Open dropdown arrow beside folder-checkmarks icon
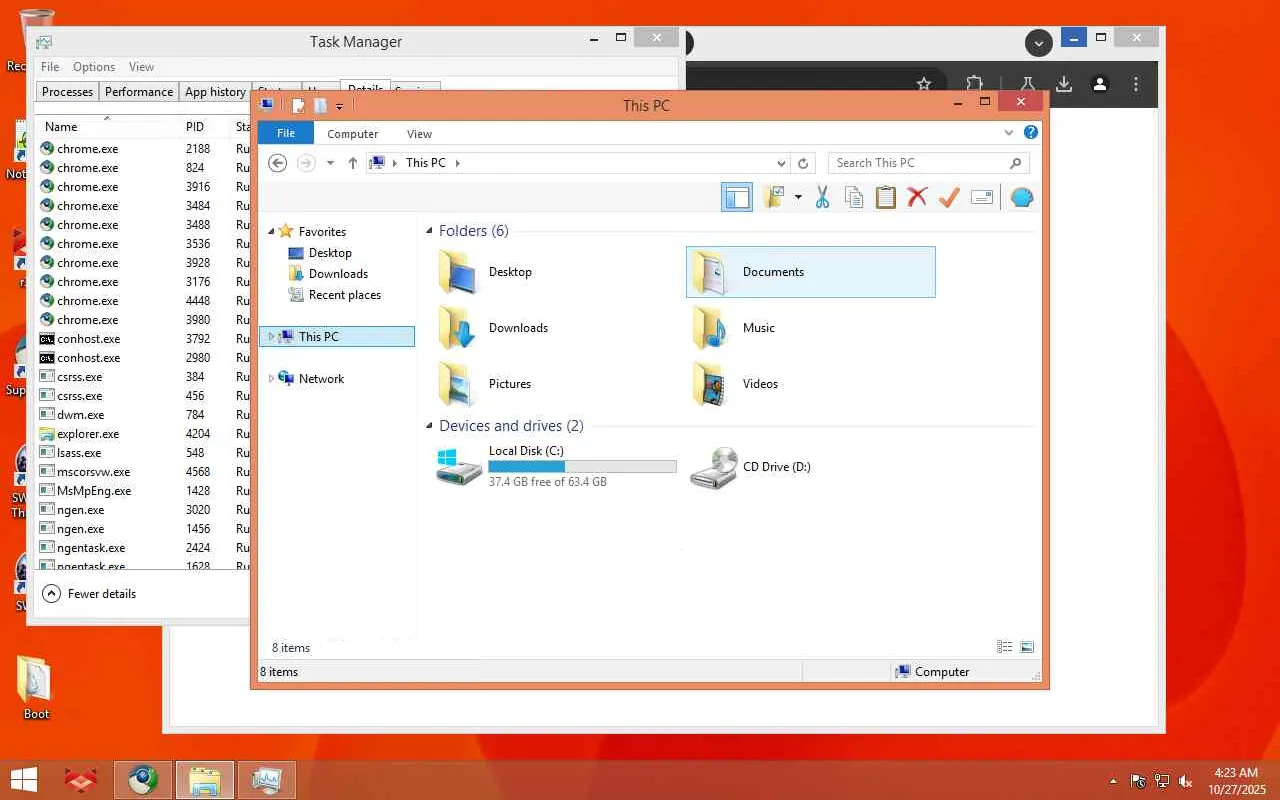1280x800 pixels. [797, 197]
